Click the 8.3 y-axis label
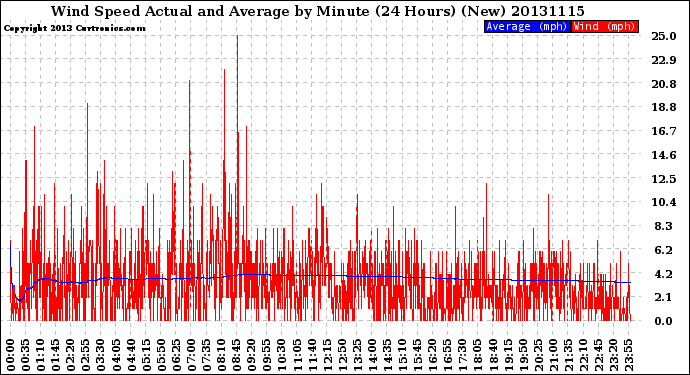This screenshot has width=690, height=375. click(x=664, y=226)
